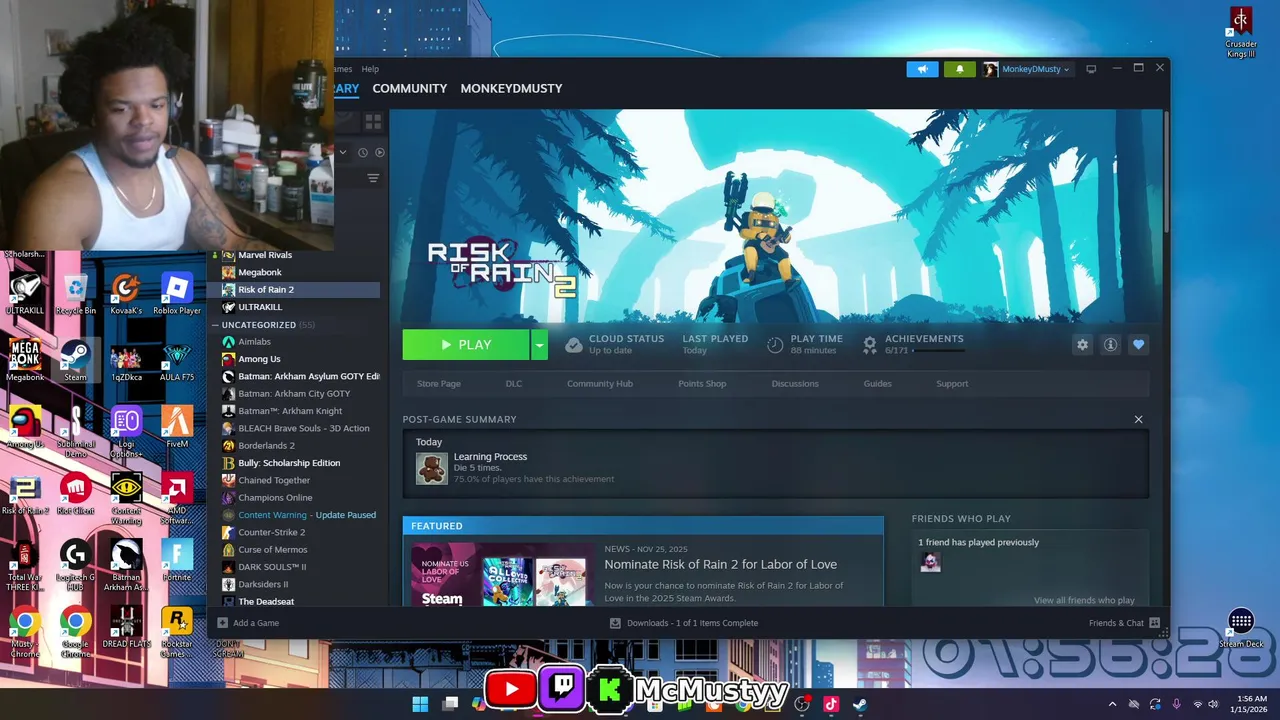Open Steam icon in the taskbar
1280x720 pixels.
(x=859, y=704)
